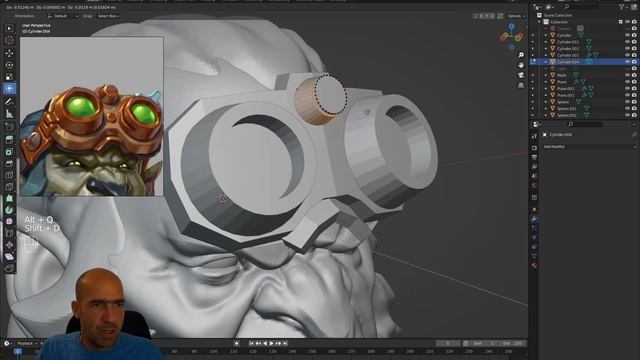The width and height of the screenshot is (640, 360).
Task: Hide Cylinder.004 via its eye icon
Action: [627, 62]
